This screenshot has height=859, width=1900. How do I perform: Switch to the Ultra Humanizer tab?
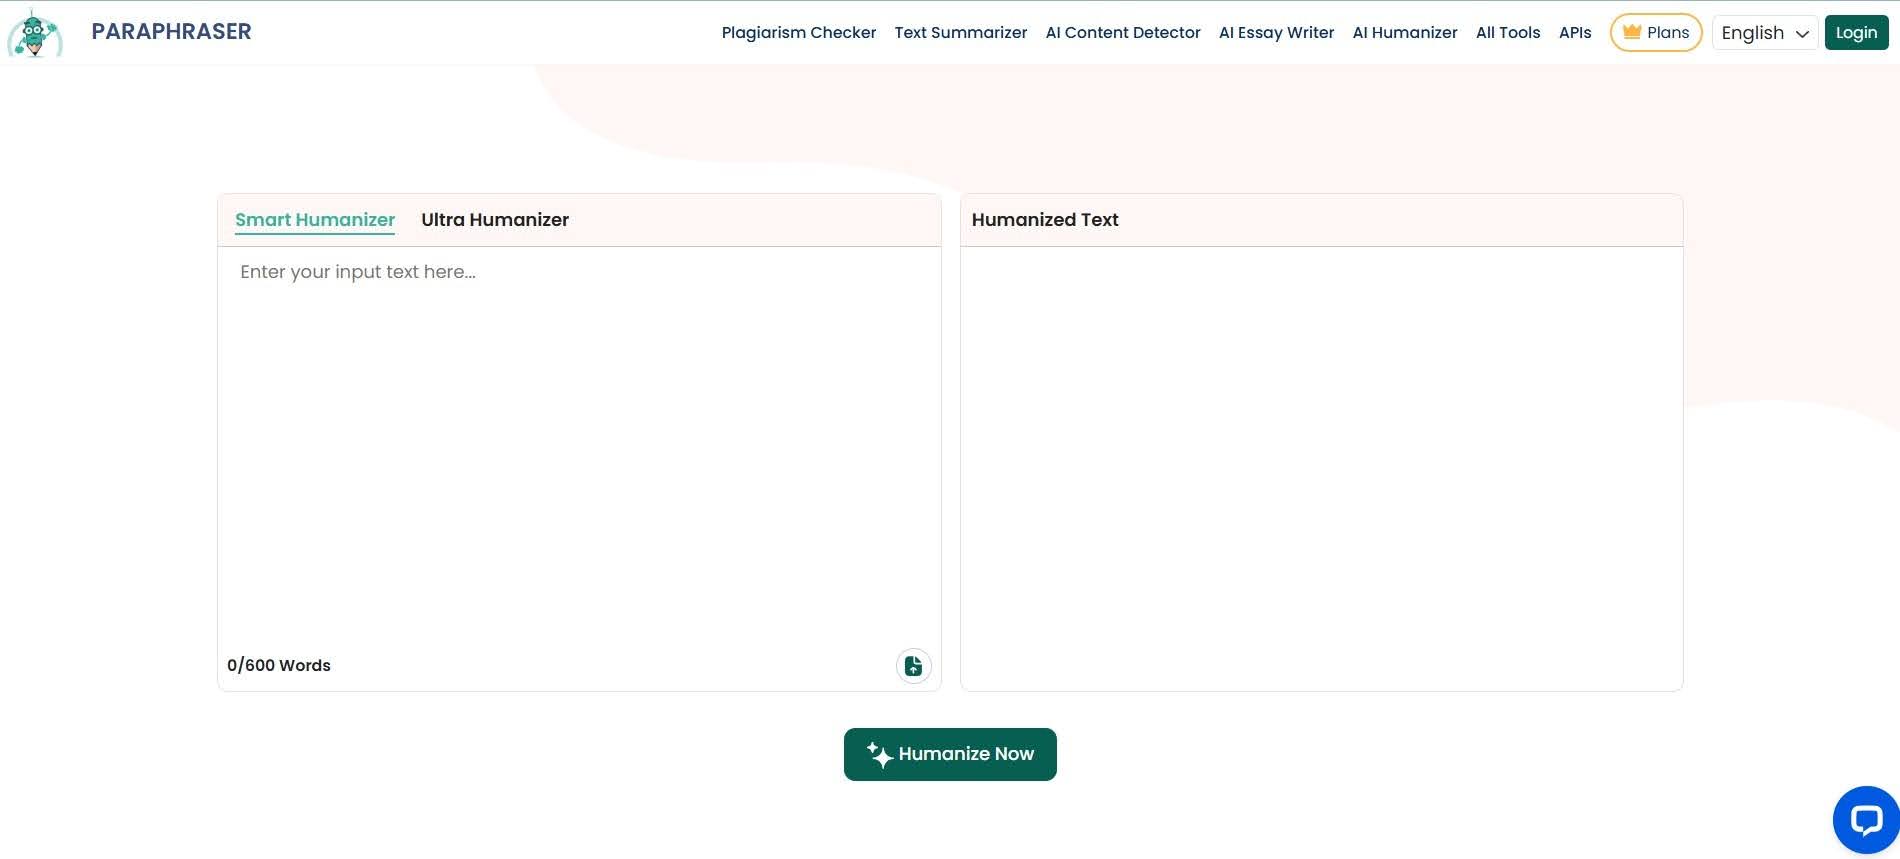click(495, 220)
